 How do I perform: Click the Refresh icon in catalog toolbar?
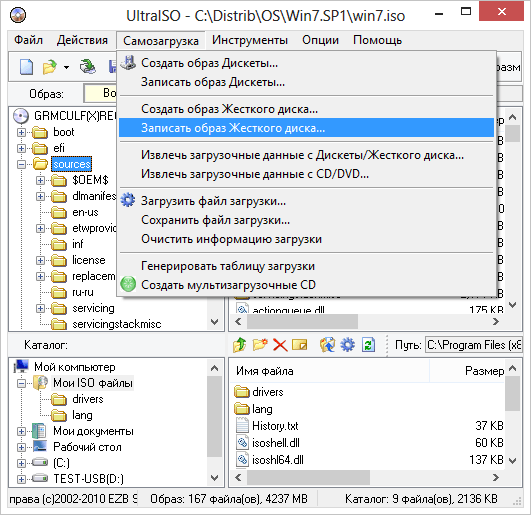pos(368,345)
